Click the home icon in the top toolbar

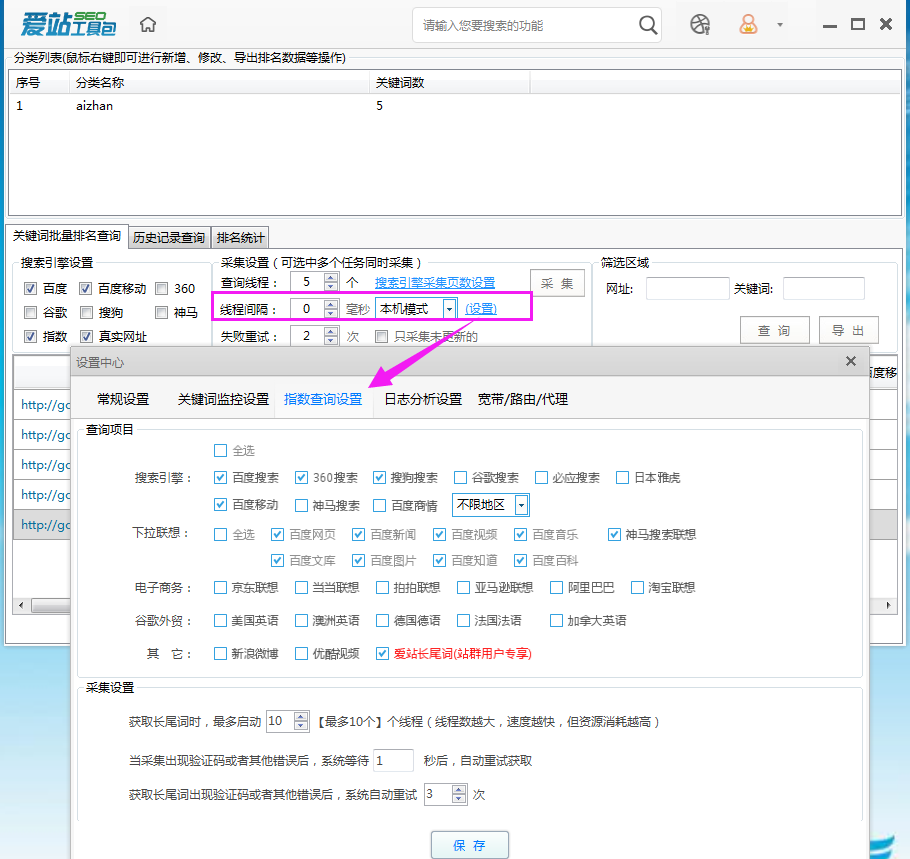click(x=146, y=24)
